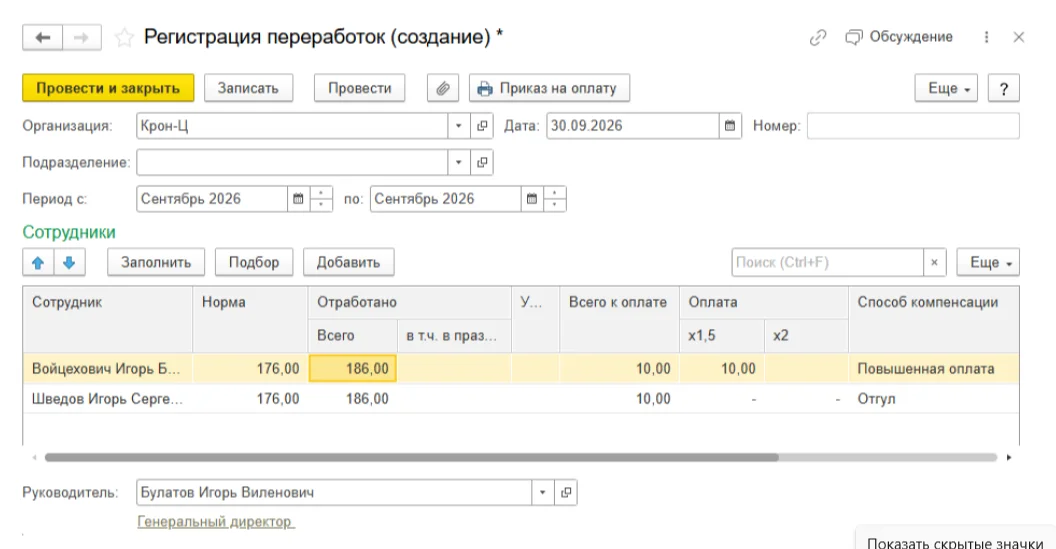
Task: Open the Обсуждение discussion panel
Action: pyautogui.click(x=898, y=37)
